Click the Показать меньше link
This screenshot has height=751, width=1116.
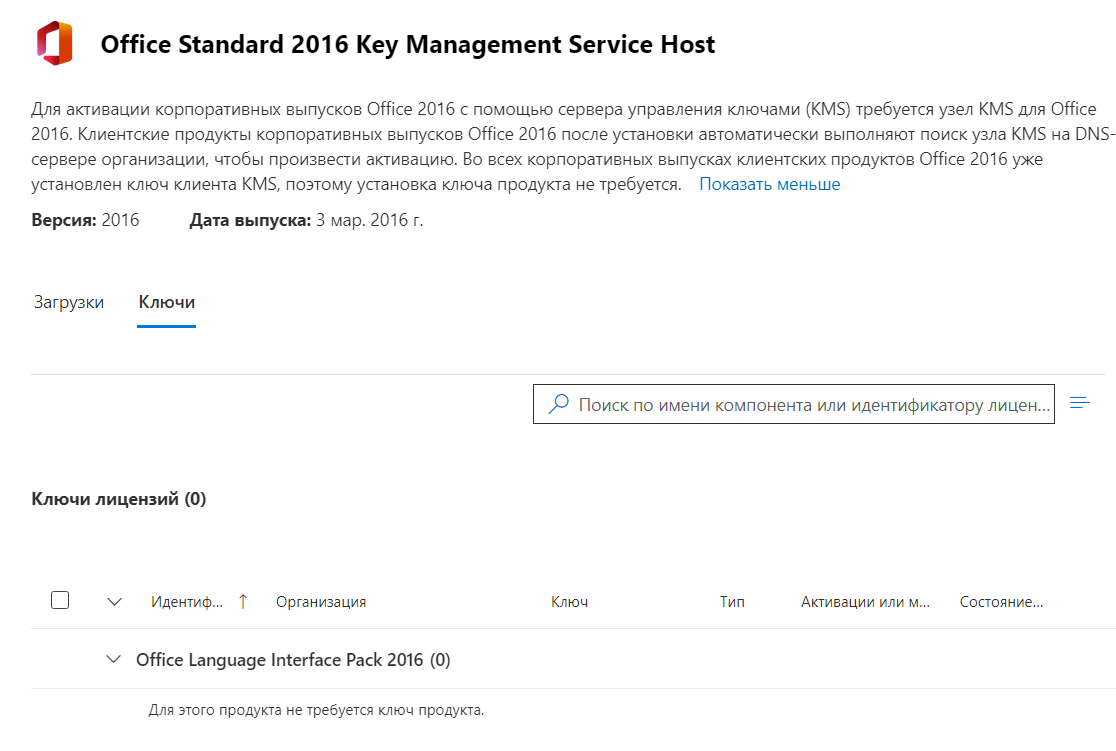click(769, 184)
